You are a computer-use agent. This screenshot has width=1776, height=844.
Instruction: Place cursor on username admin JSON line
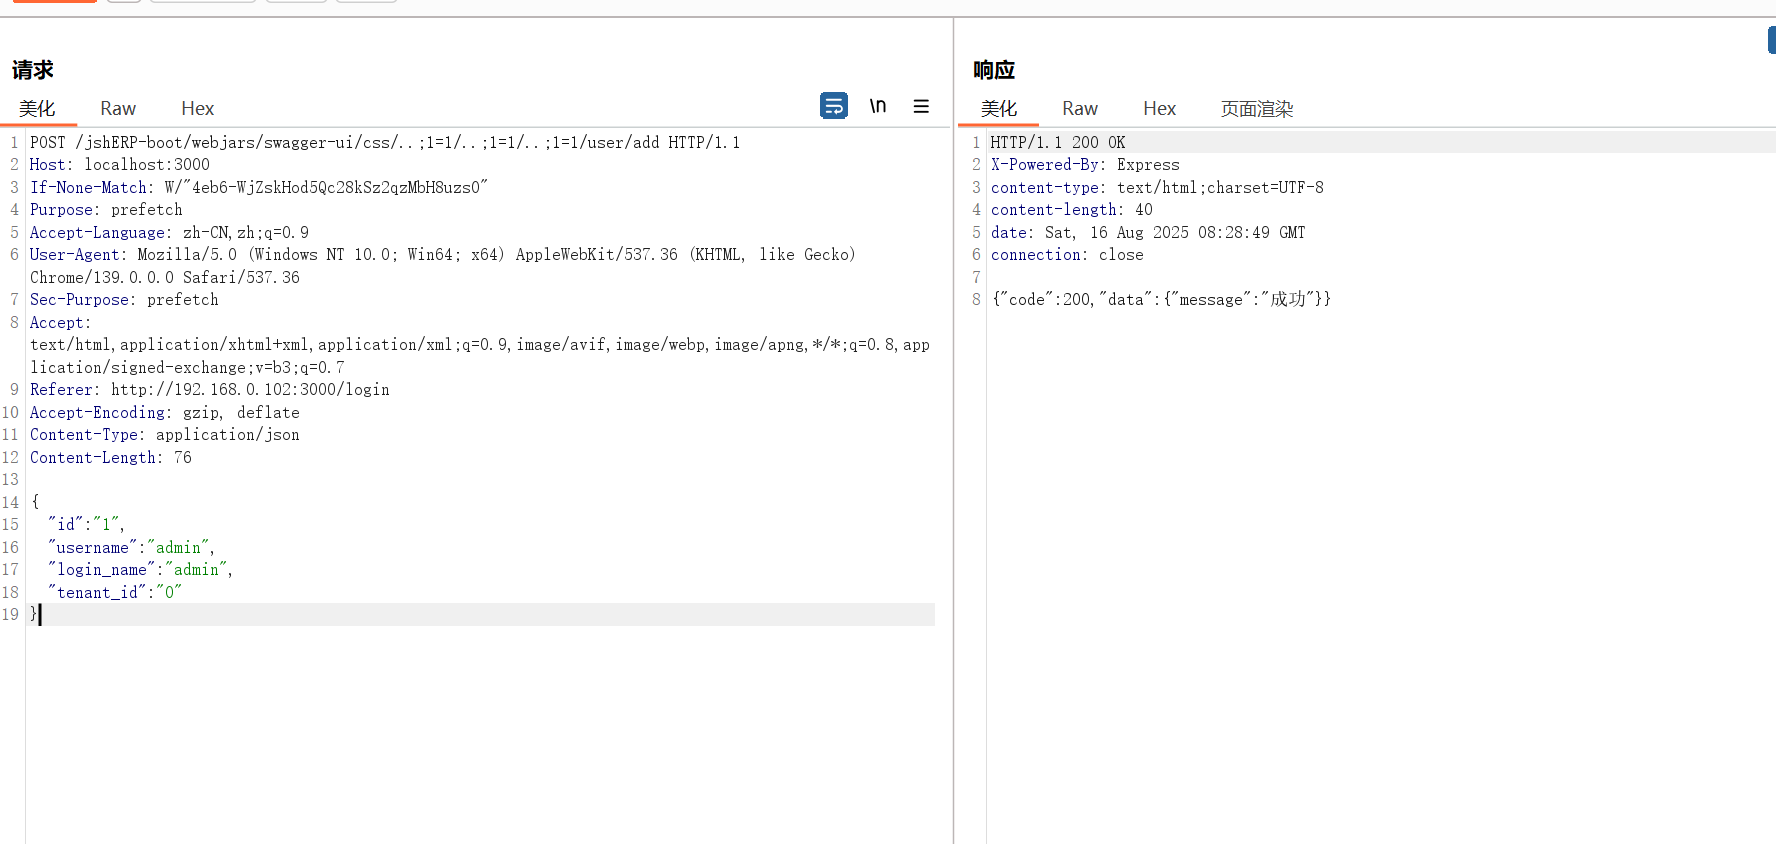131,547
